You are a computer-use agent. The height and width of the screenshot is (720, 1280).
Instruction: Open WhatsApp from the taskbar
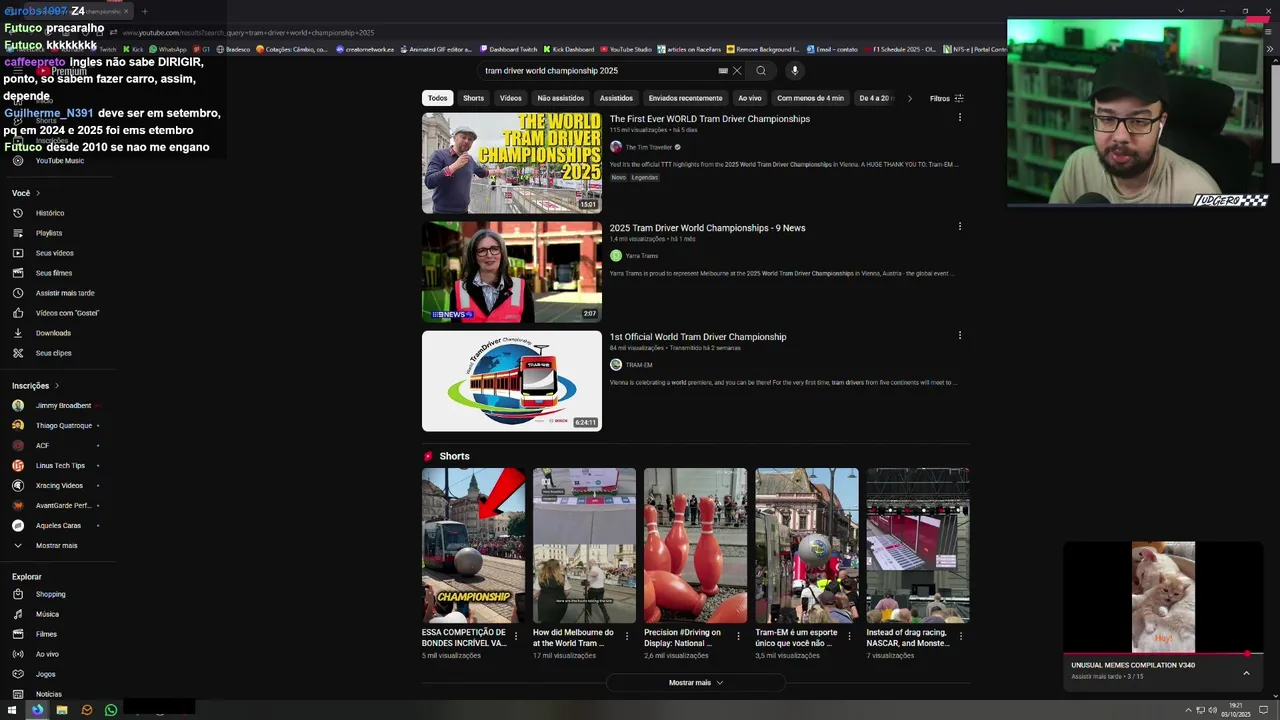(x=111, y=710)
